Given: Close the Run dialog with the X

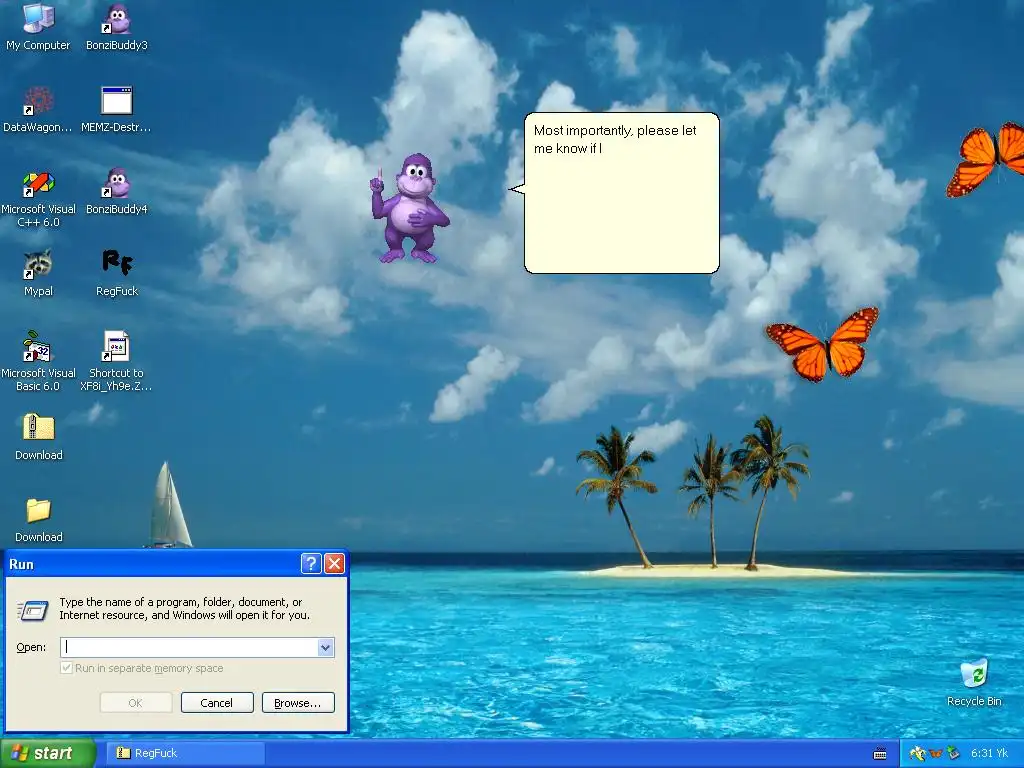Looking at the screenshot, I should point(334,564).
